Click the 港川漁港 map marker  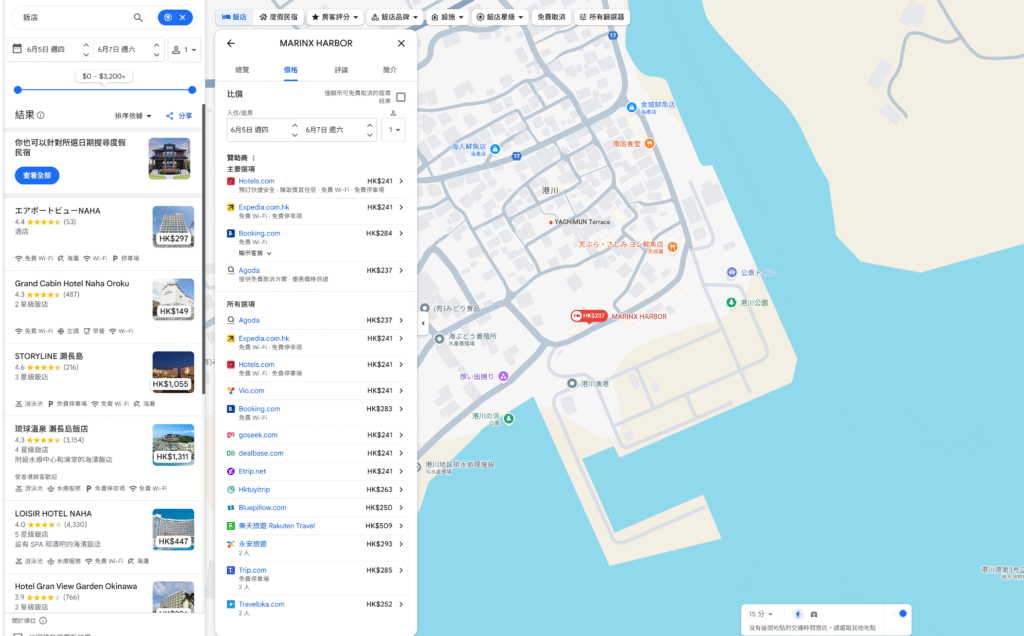pos(571,383)
